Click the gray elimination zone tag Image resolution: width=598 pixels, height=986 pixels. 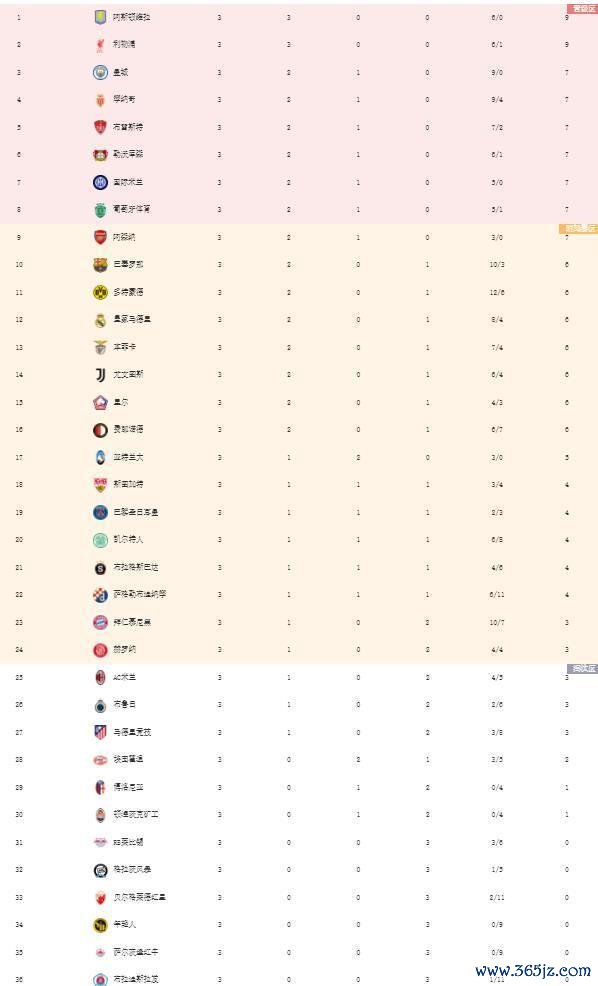[x=582, y=668]
